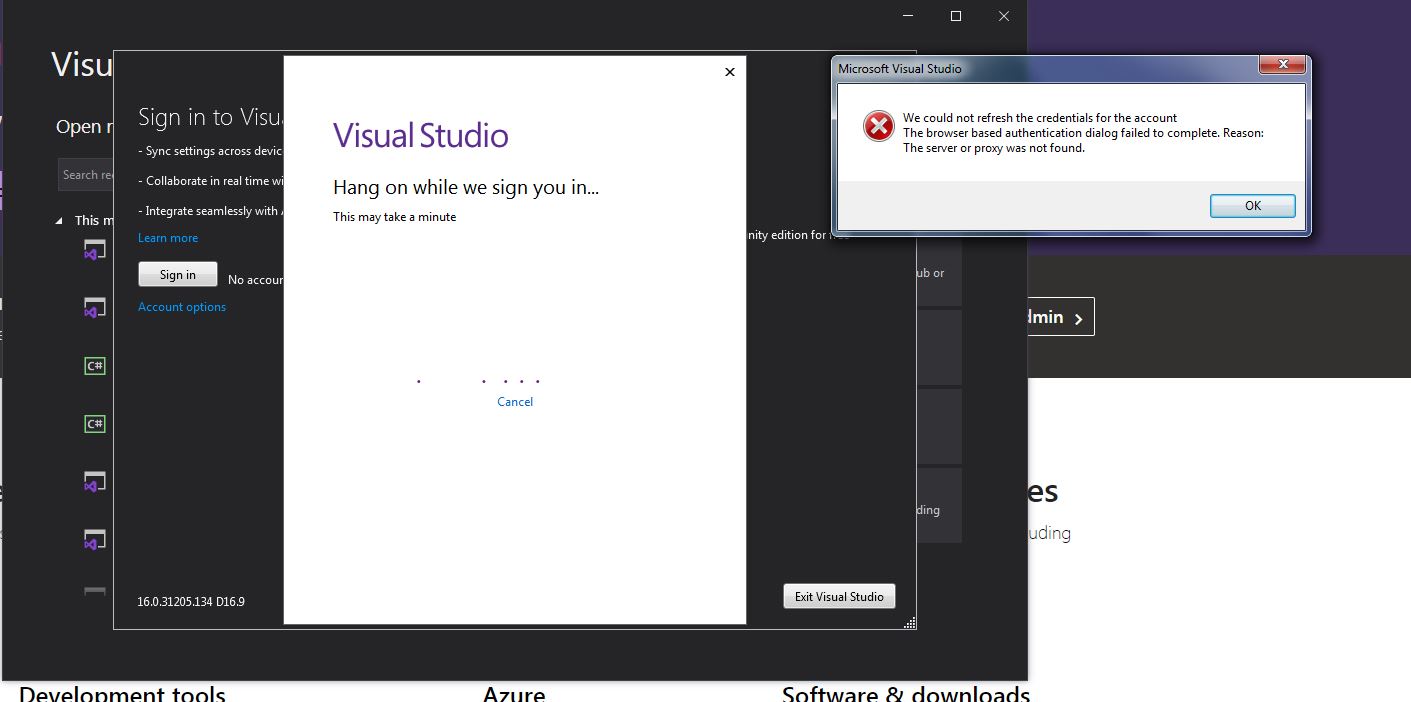The height and width of the screenshot is (702, 1411).
Task: Click the Development tools heading
Action: click(x=122, y=693)
